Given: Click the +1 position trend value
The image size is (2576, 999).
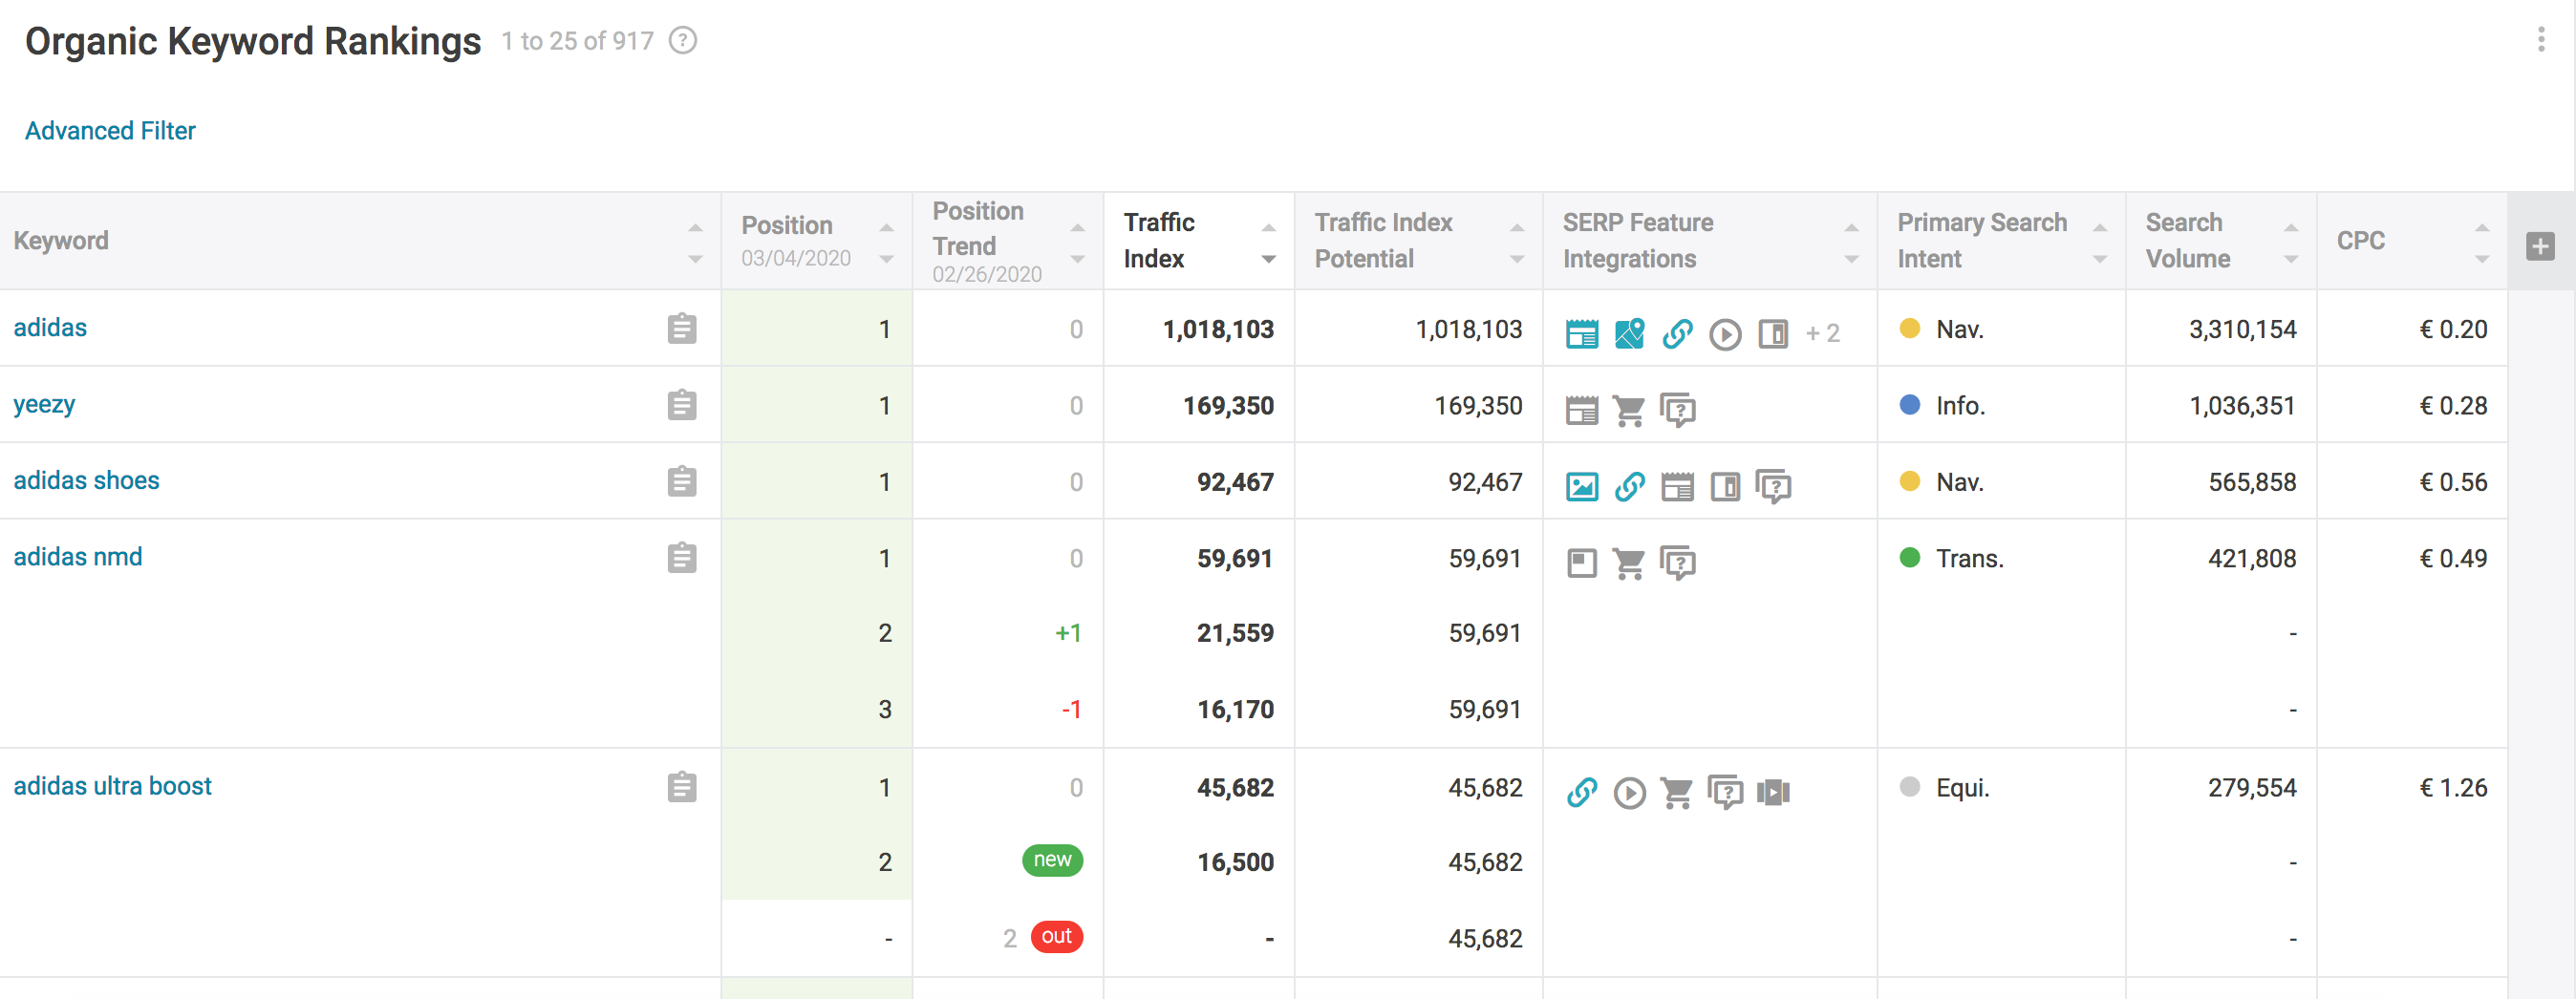Looking at the screenshot, I should (x=1068, y=633).
